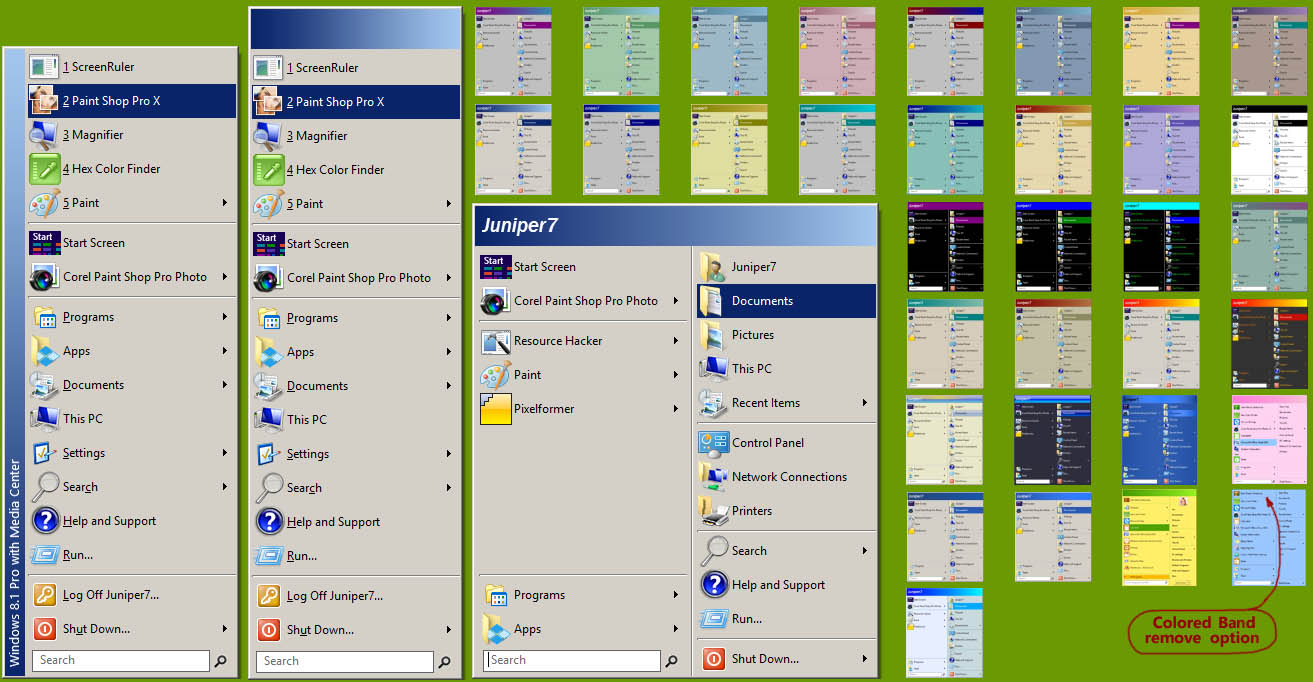Open Hex Color Finder

tap(112, 168)
